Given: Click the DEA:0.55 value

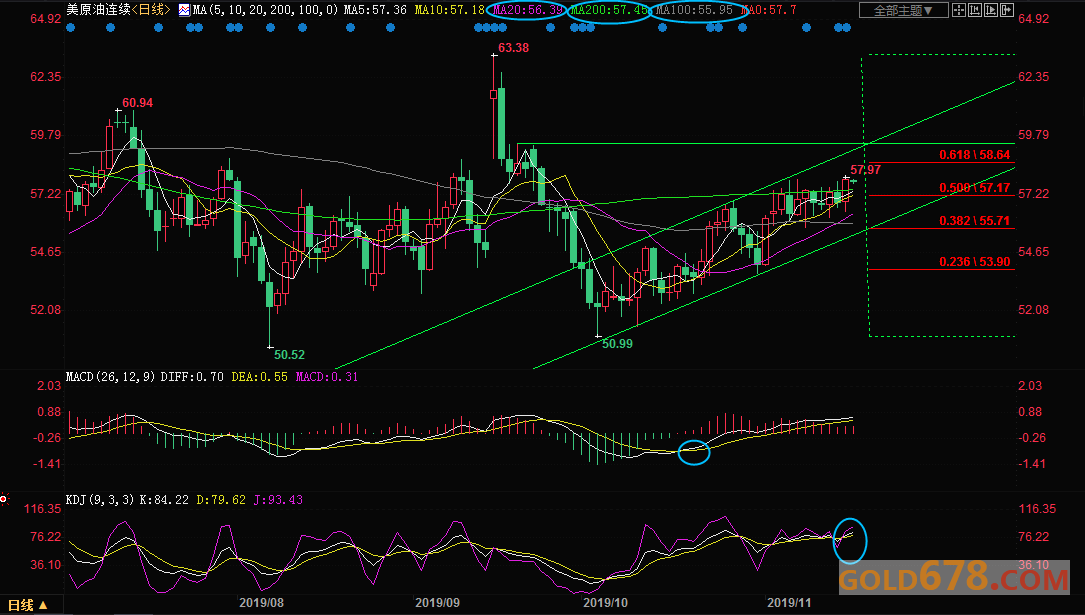Looking at the screenshot, I should (x=259, y=377).
